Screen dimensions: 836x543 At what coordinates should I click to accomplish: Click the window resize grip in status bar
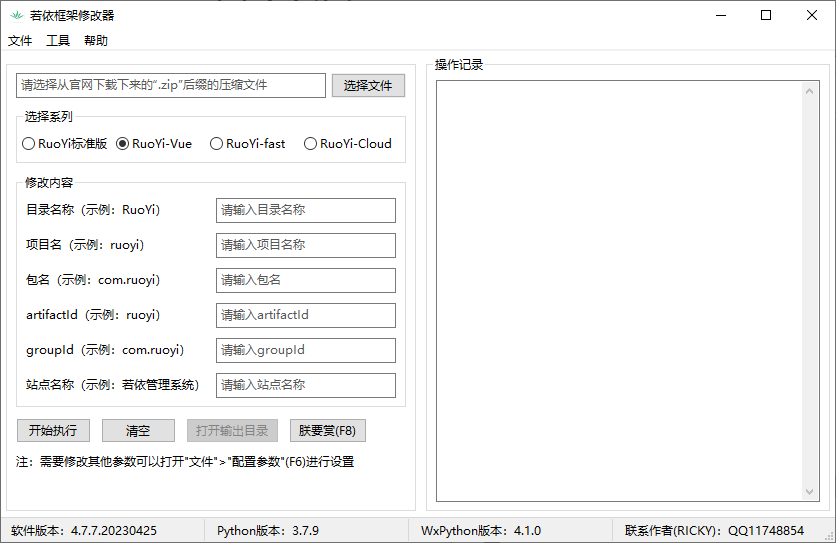(x=829, y=537)
